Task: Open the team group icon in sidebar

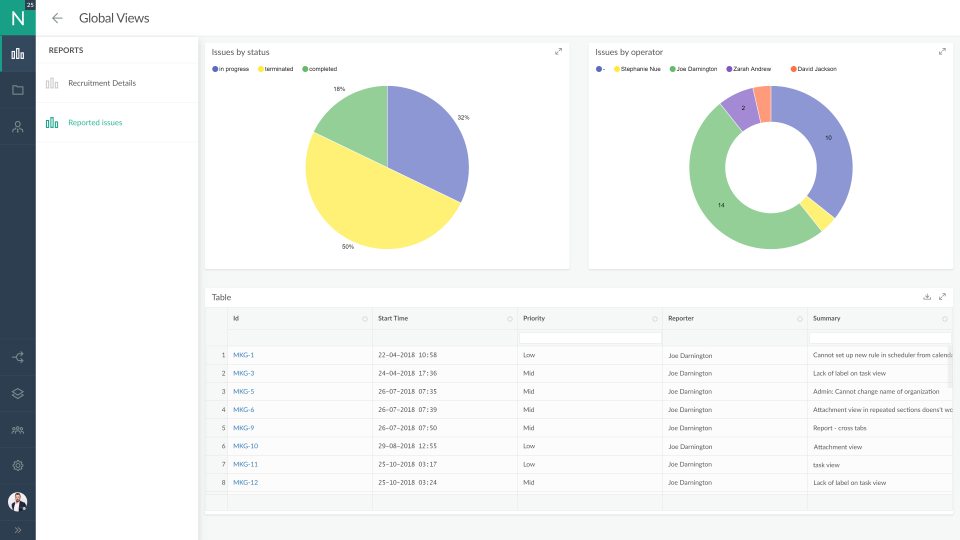Action: coord(18,429)
